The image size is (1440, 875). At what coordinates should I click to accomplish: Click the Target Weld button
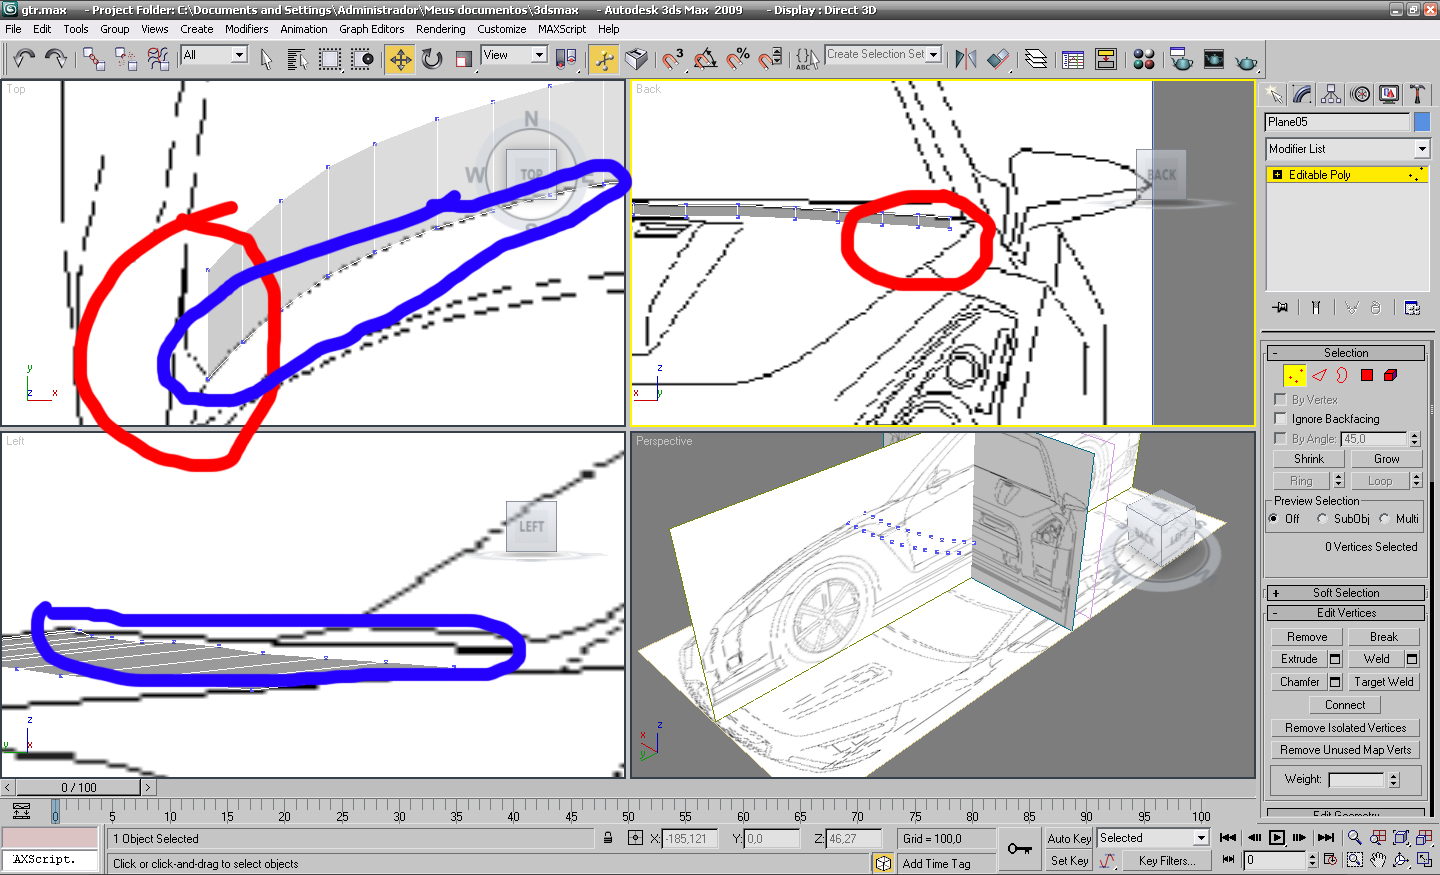coord(1384,682)
